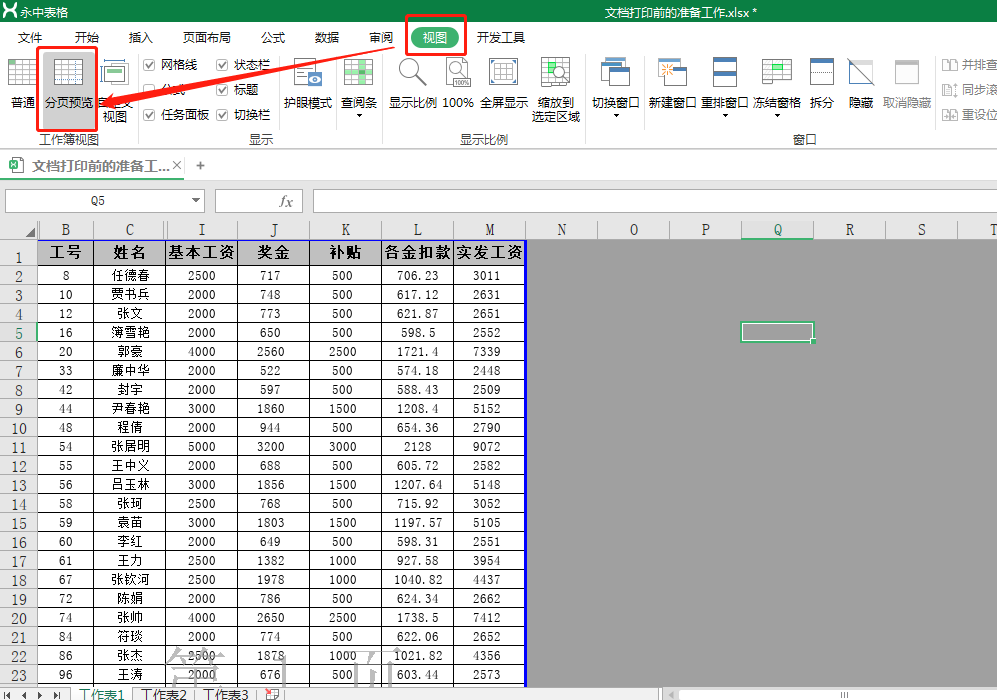Select the 工作表2 sheet tab

(163, 693)
